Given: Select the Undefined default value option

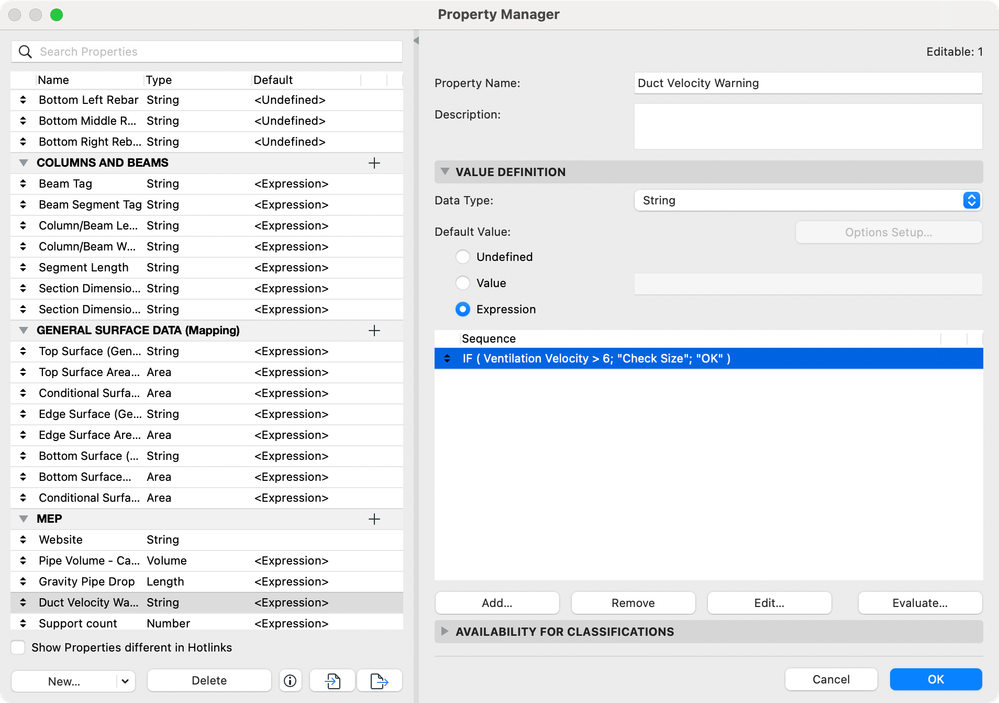Looking at the screenshot, I should point(463,257).
